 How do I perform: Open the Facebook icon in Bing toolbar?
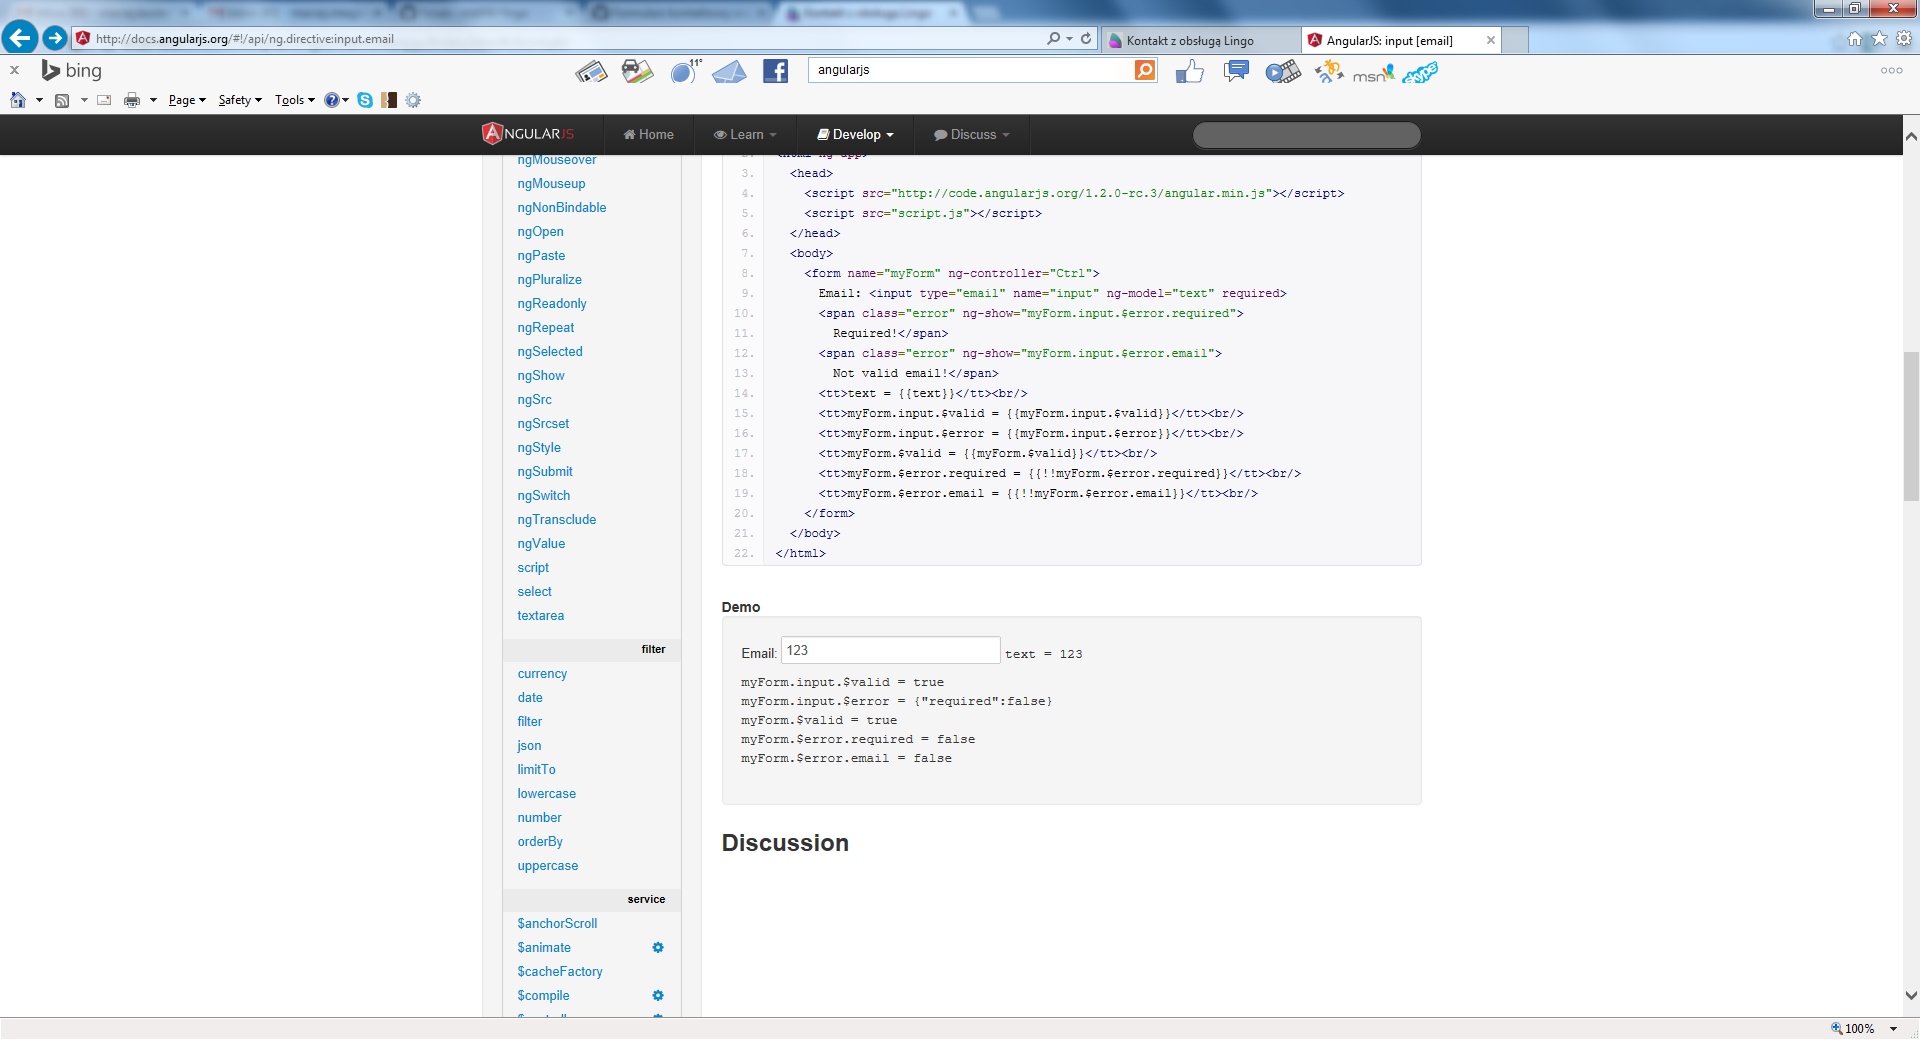coord(775,71)
